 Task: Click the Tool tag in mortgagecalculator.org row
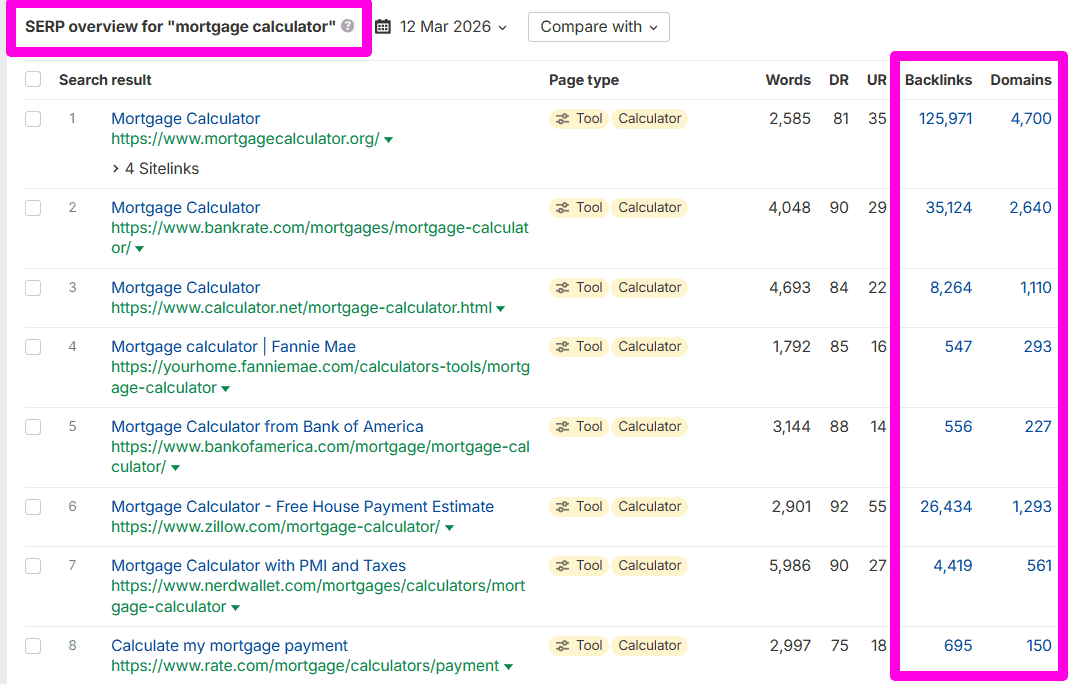579,119
